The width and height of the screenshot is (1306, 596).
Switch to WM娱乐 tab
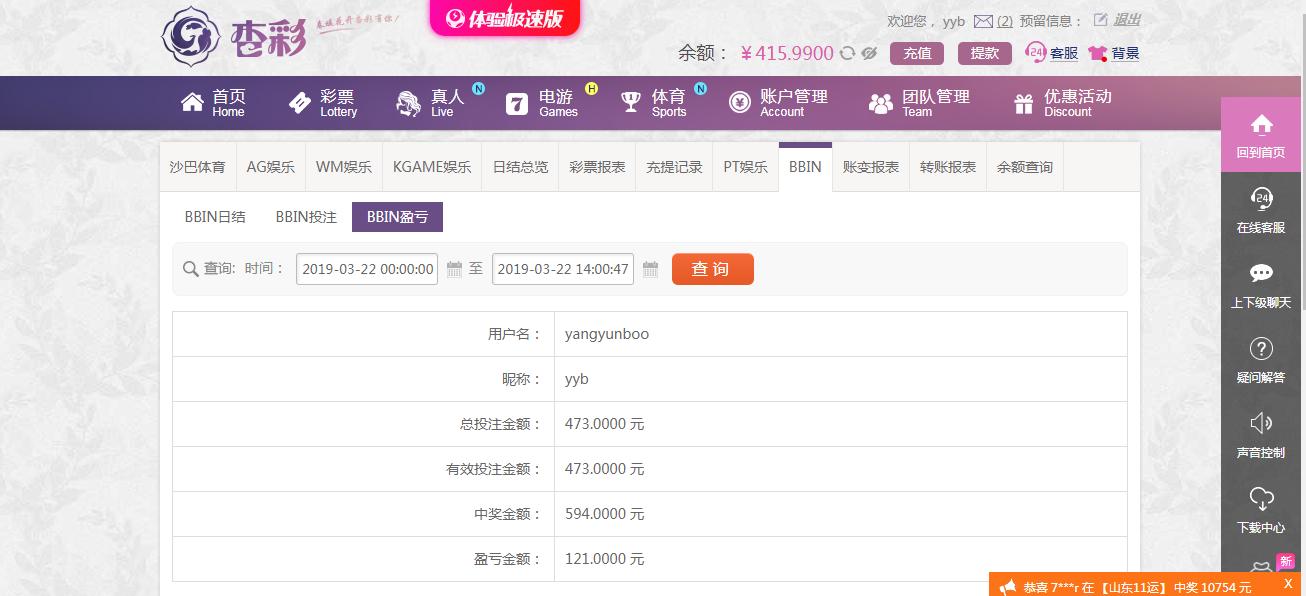click(x=344, y=167)
